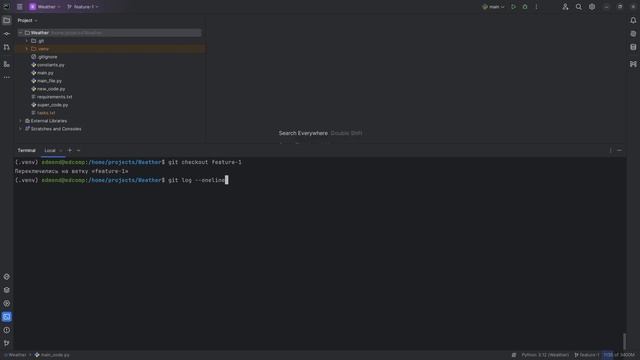The image size is (640, 360).
Task: Hide the Terminal panel with minimize dash
Action: pos(620,151)
